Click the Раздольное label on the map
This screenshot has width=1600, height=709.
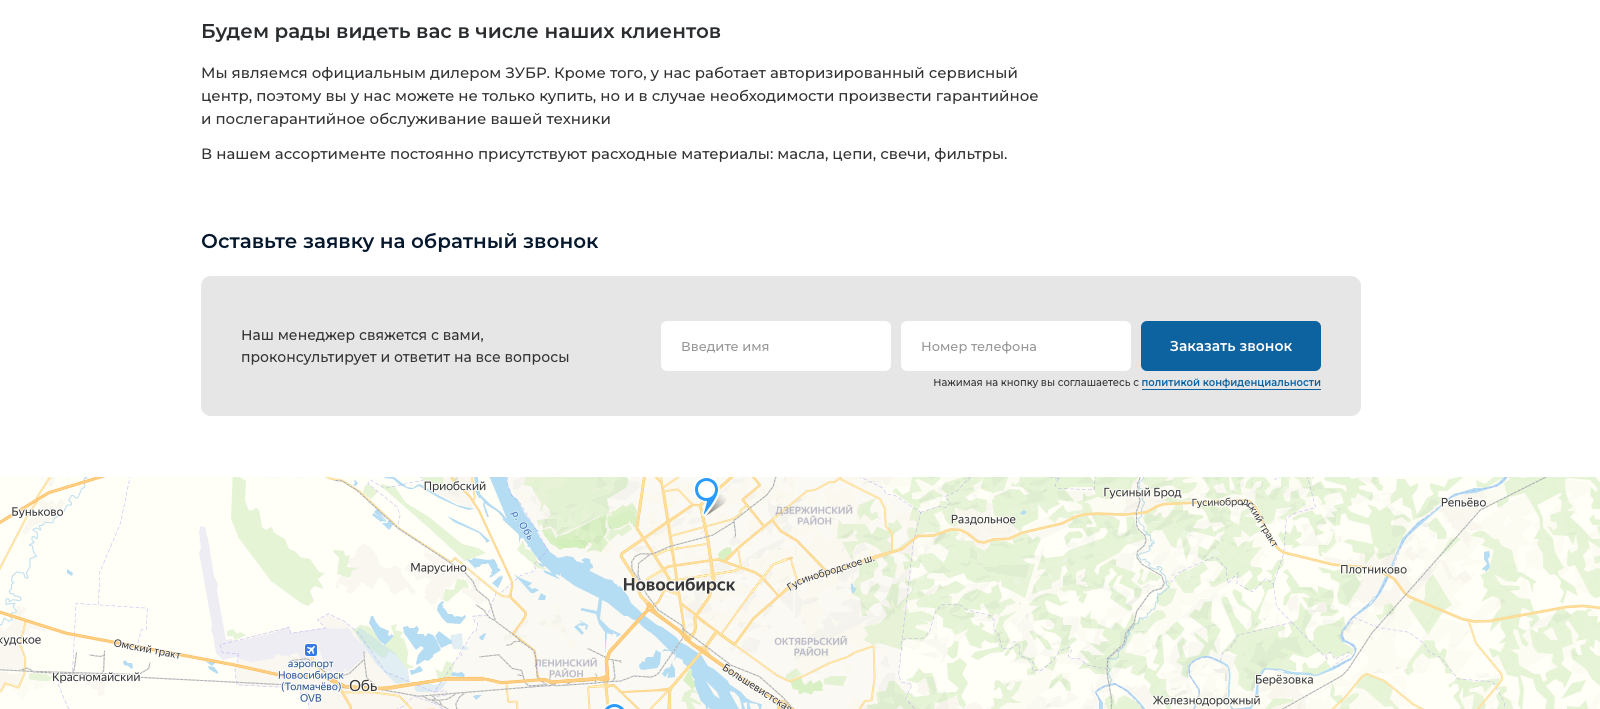[x=983, y=520]
